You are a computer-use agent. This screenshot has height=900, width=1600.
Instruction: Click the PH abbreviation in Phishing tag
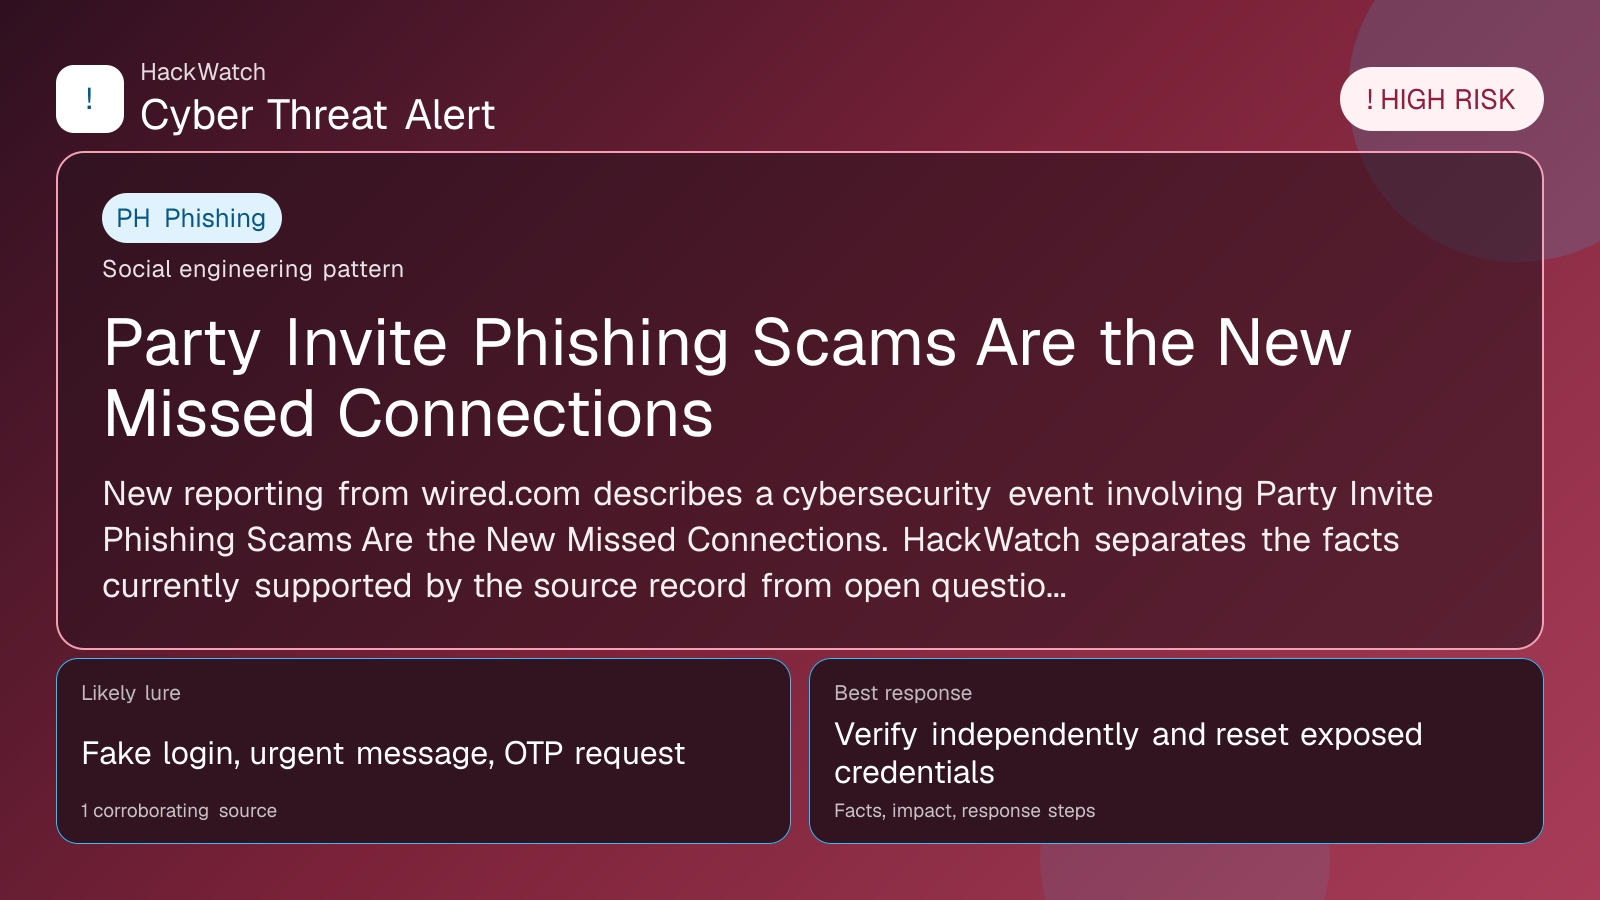tap(133, 218)
